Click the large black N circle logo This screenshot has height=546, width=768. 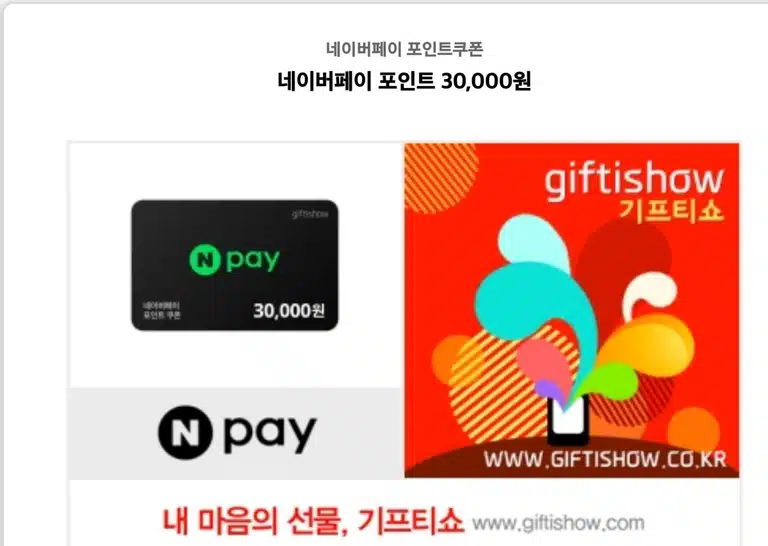point(185,432)
